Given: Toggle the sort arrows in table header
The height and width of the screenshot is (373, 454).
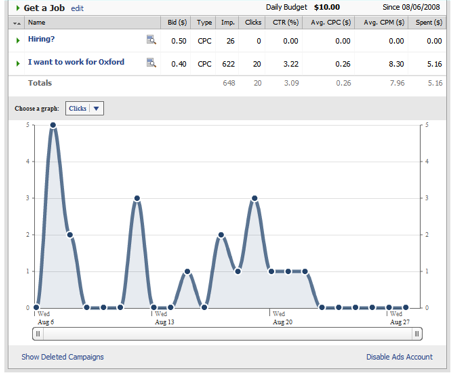Looking at the screenshot, I should [17, 23].
